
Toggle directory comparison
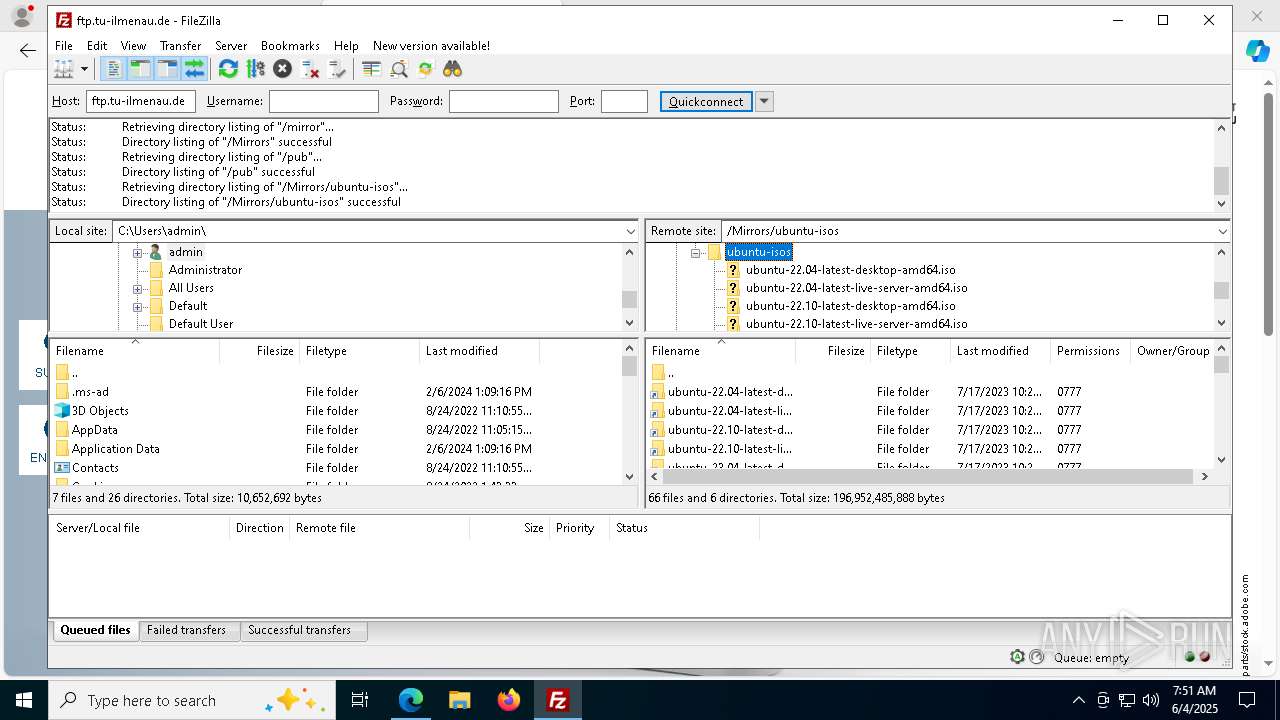pos(399,69)
